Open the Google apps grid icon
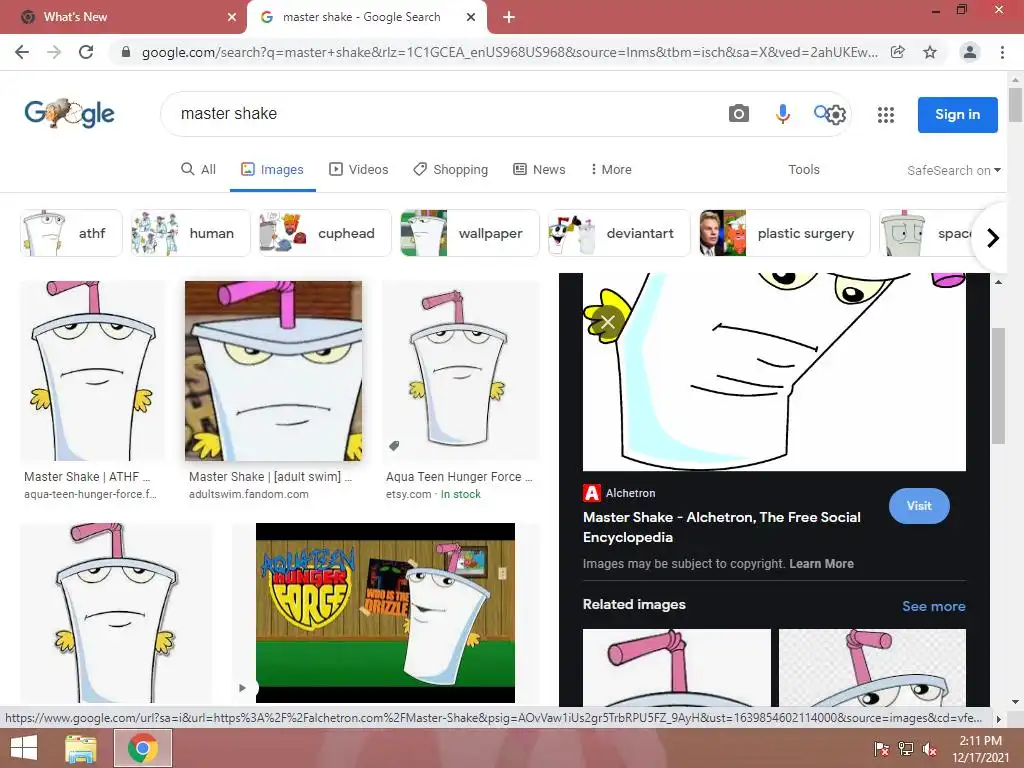The image size is (1024, 768). click(x=886, y=115)
